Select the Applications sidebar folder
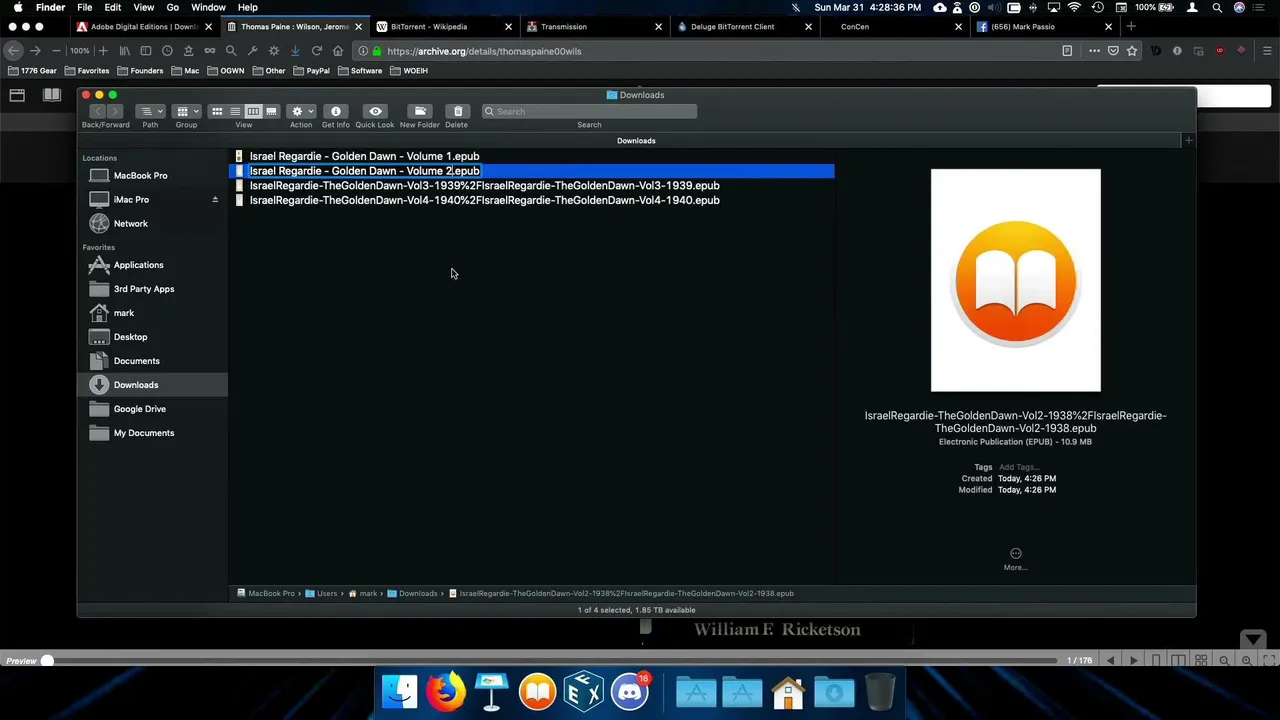Screen dimensions: 1280x720 pos(138,265)
